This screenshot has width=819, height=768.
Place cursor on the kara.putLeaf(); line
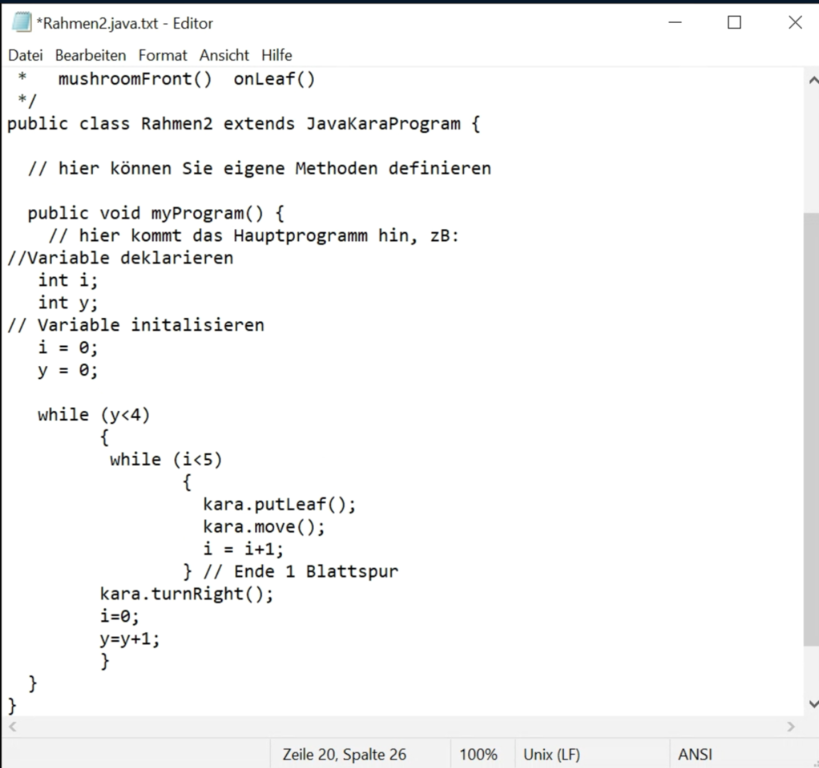click(x=279, y=504)
